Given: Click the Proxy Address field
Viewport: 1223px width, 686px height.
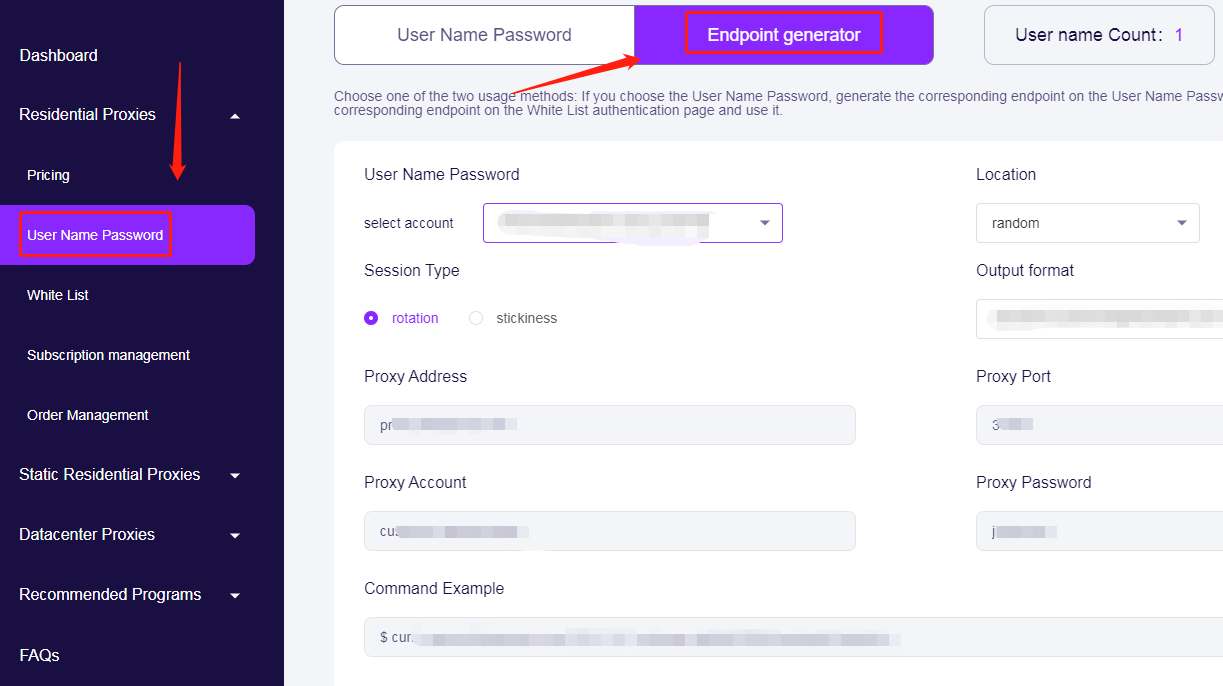Looking at the screenshot, I should pyautogui.click(x=609, y=425).
